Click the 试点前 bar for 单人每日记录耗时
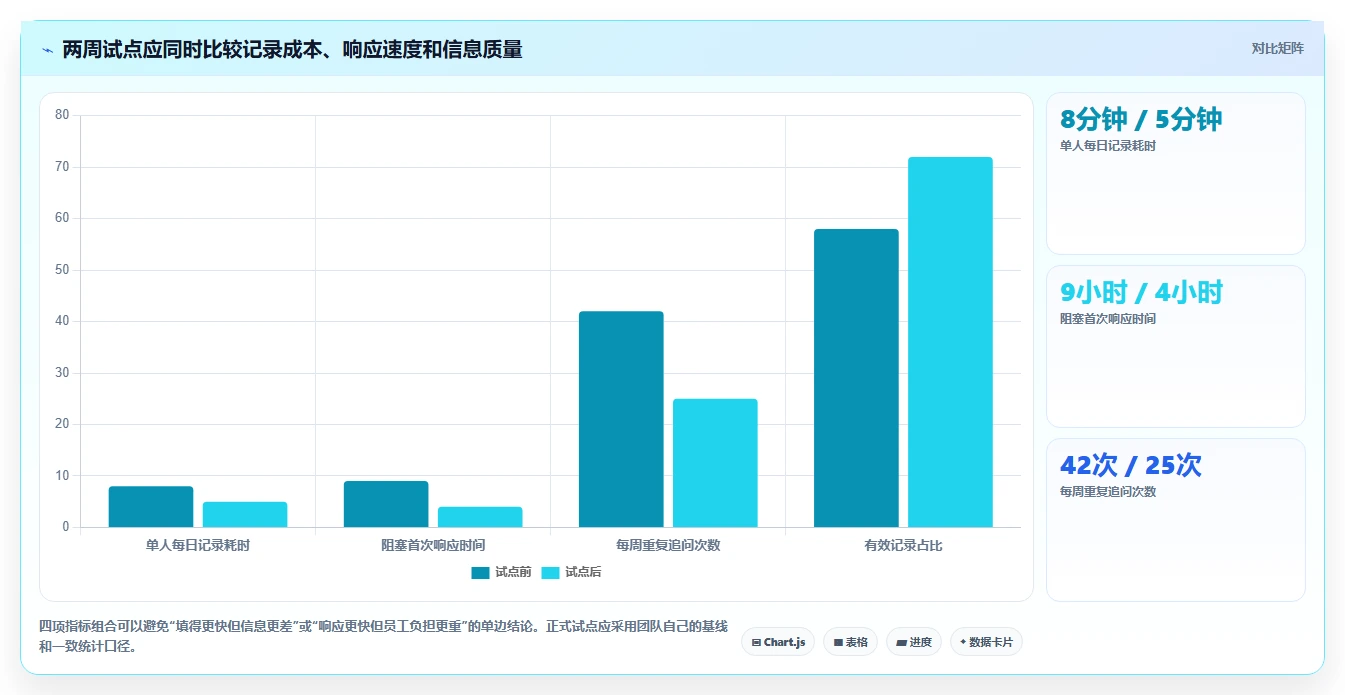The height and width of the screenshot is (695, 1345). coord(151,507)
